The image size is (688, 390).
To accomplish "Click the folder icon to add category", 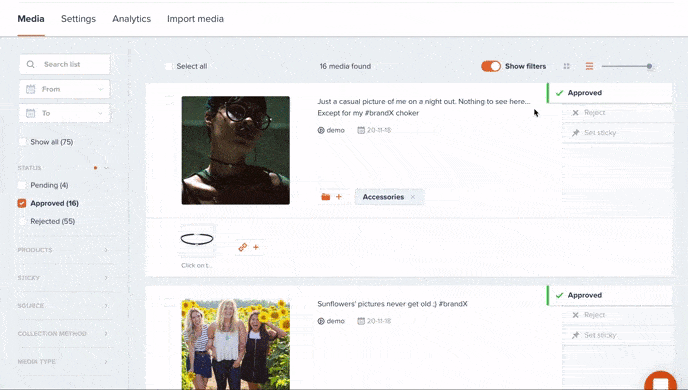I will (x=325, y=197).
